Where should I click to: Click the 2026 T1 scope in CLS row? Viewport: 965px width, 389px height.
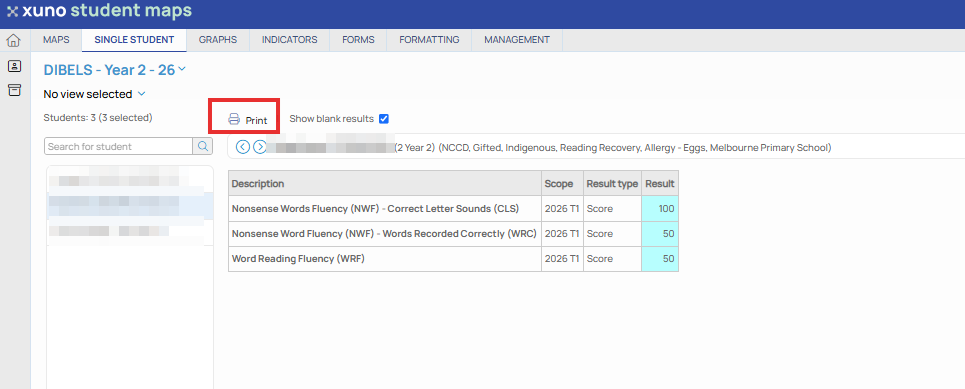tap(562, 209)
